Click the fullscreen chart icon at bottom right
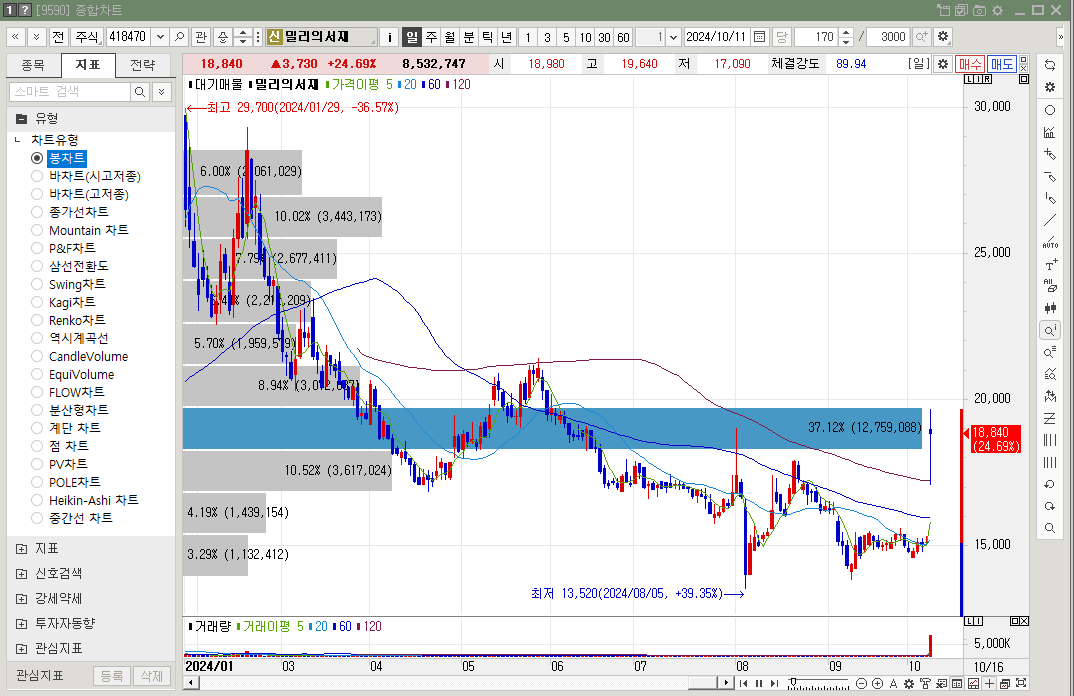 [1021, 684]
